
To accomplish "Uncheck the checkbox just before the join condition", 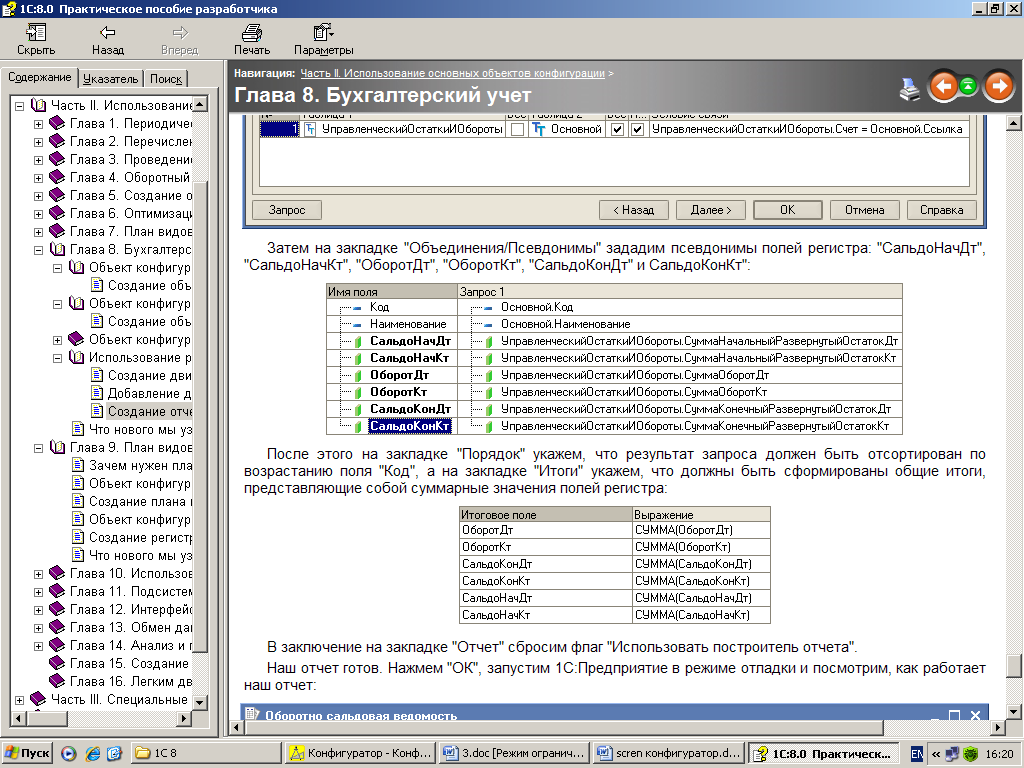I will pyautogui.click(x=637, y=130).
